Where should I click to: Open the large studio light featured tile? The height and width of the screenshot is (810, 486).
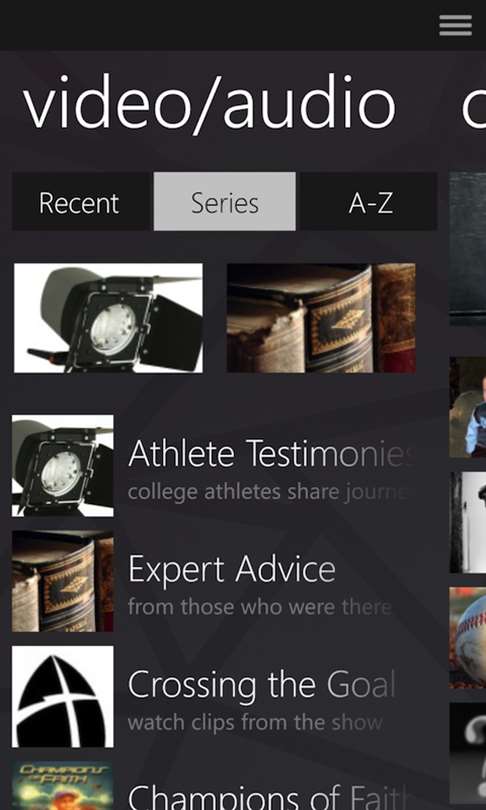tap(108, 318)
